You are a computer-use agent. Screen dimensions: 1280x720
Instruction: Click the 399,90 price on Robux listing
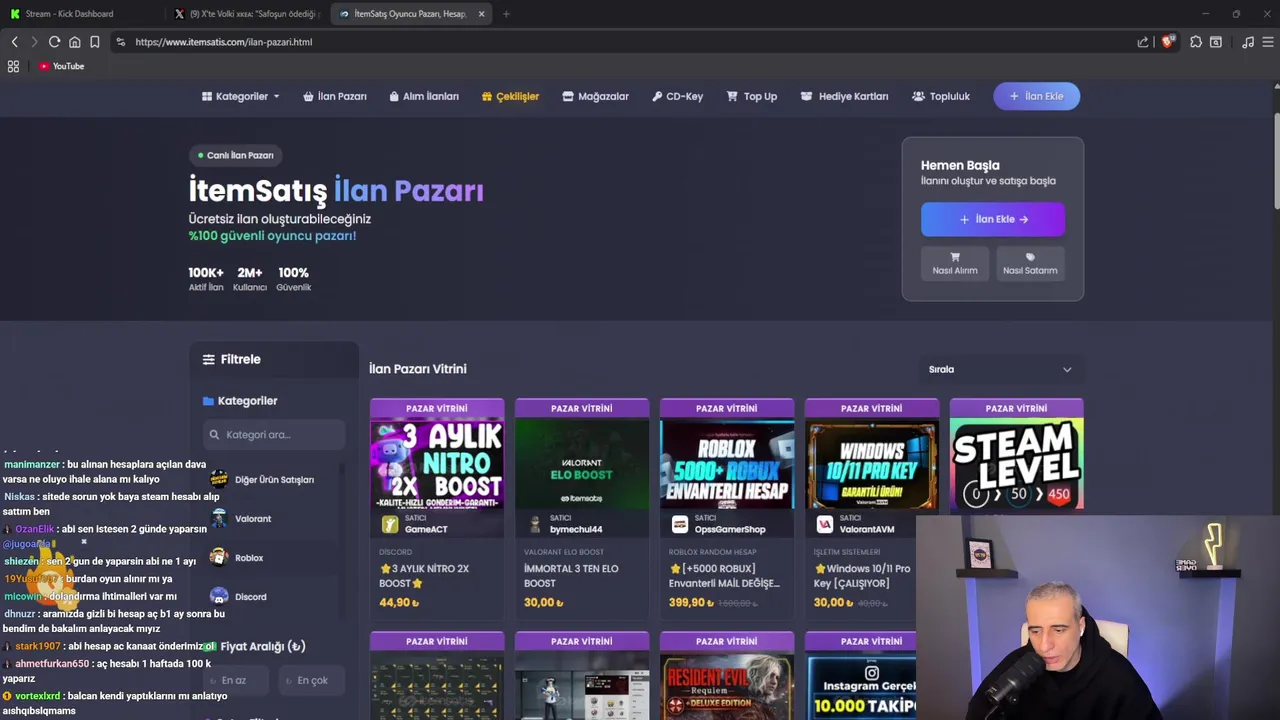click(691, 603)
